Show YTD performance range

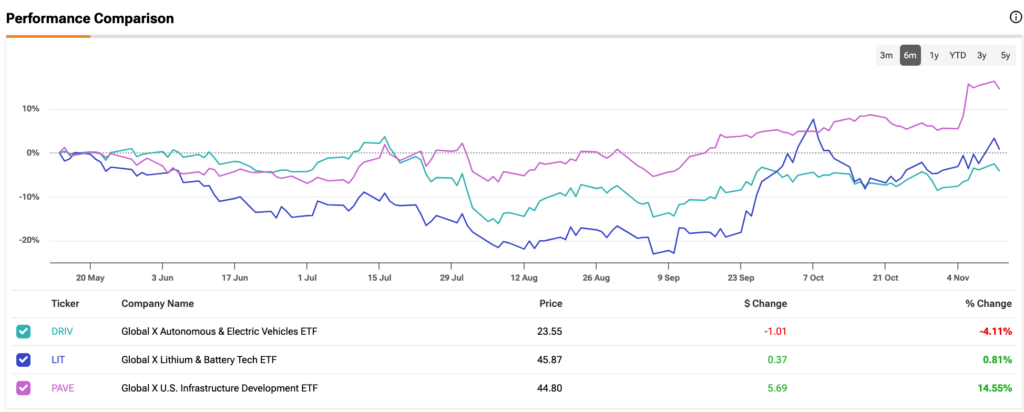(x=957, y=55)
